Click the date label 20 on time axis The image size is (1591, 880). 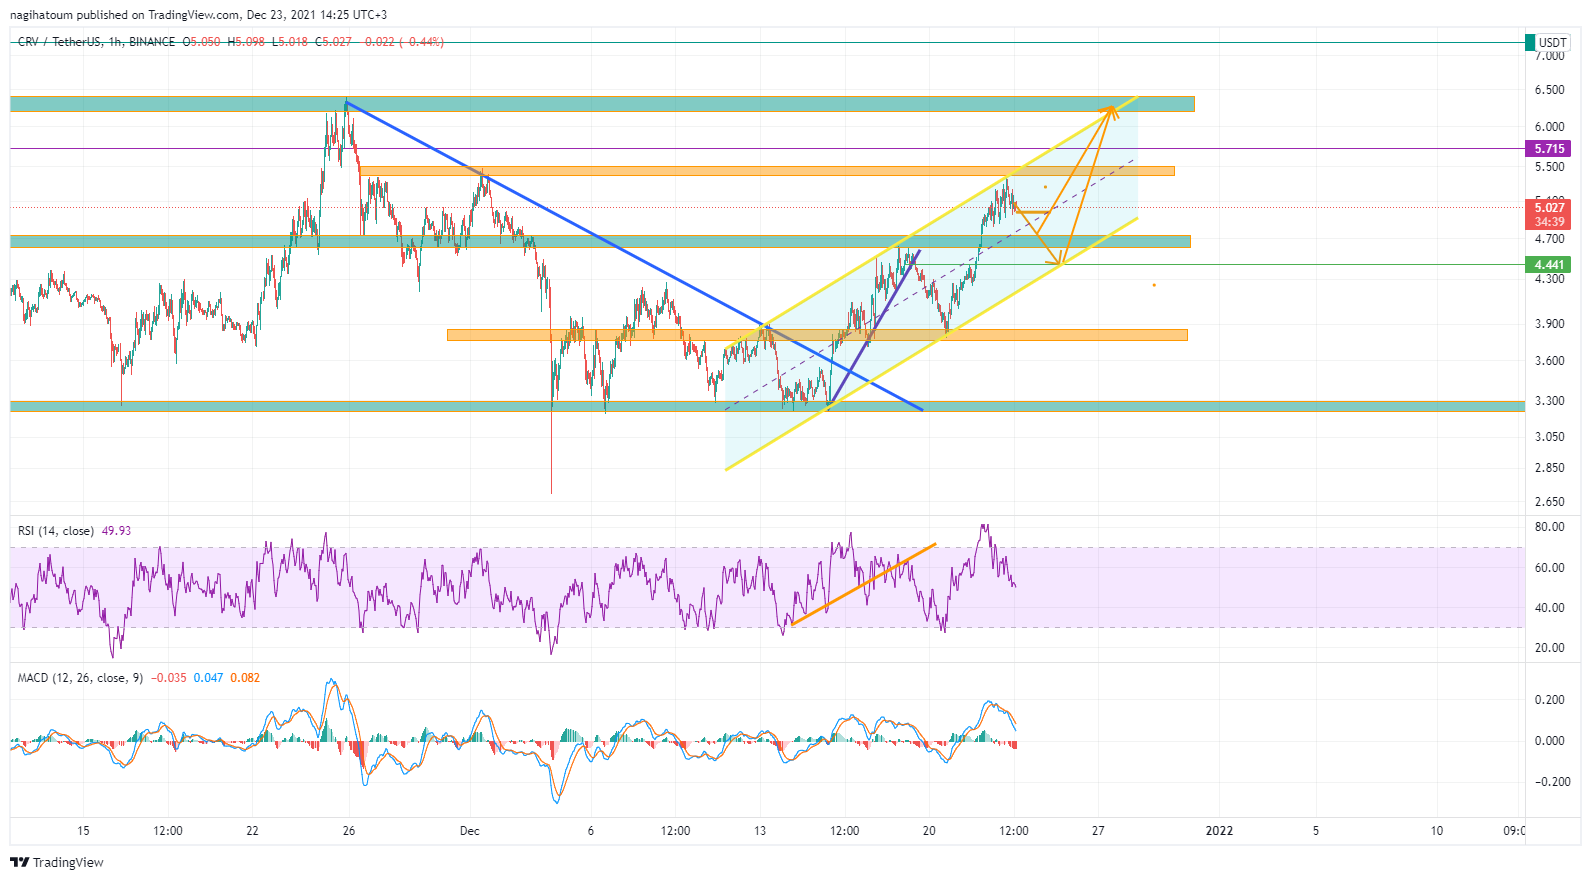(x=929, y=831)
